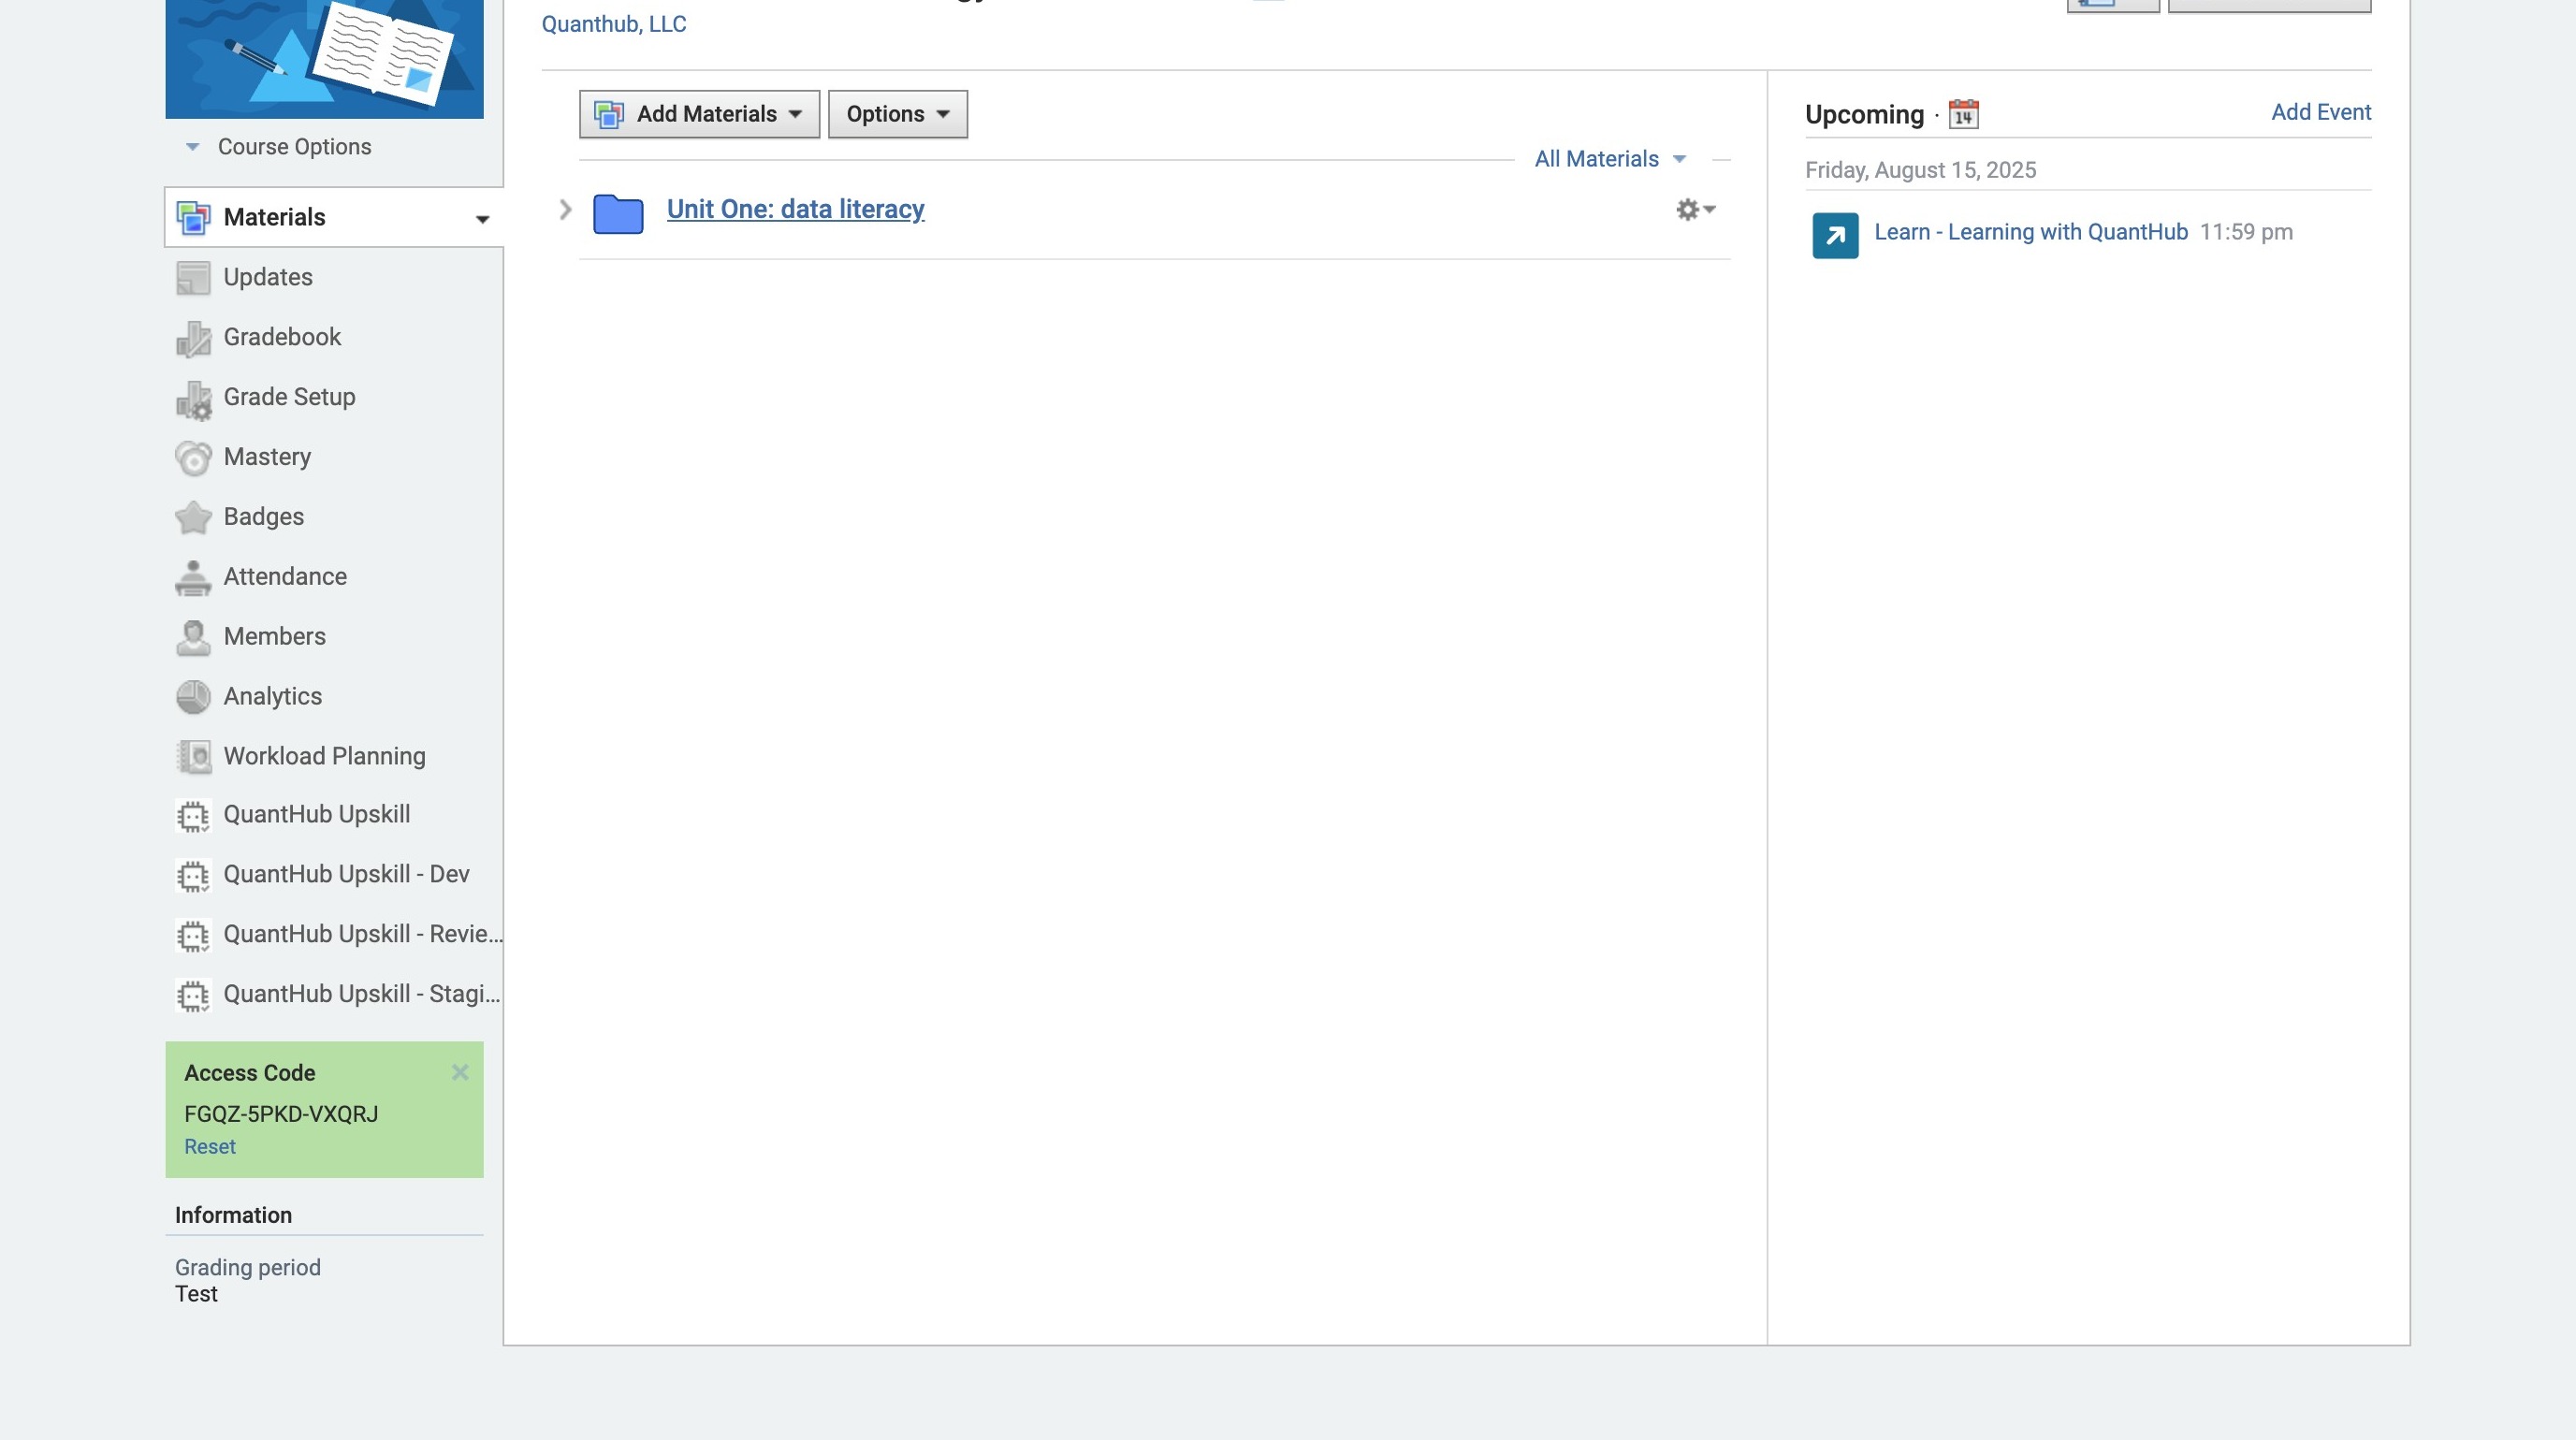Viewport: 2576px width, 1440px height.
Task: Open the Options dropdown button
Action: pos(897,114)
